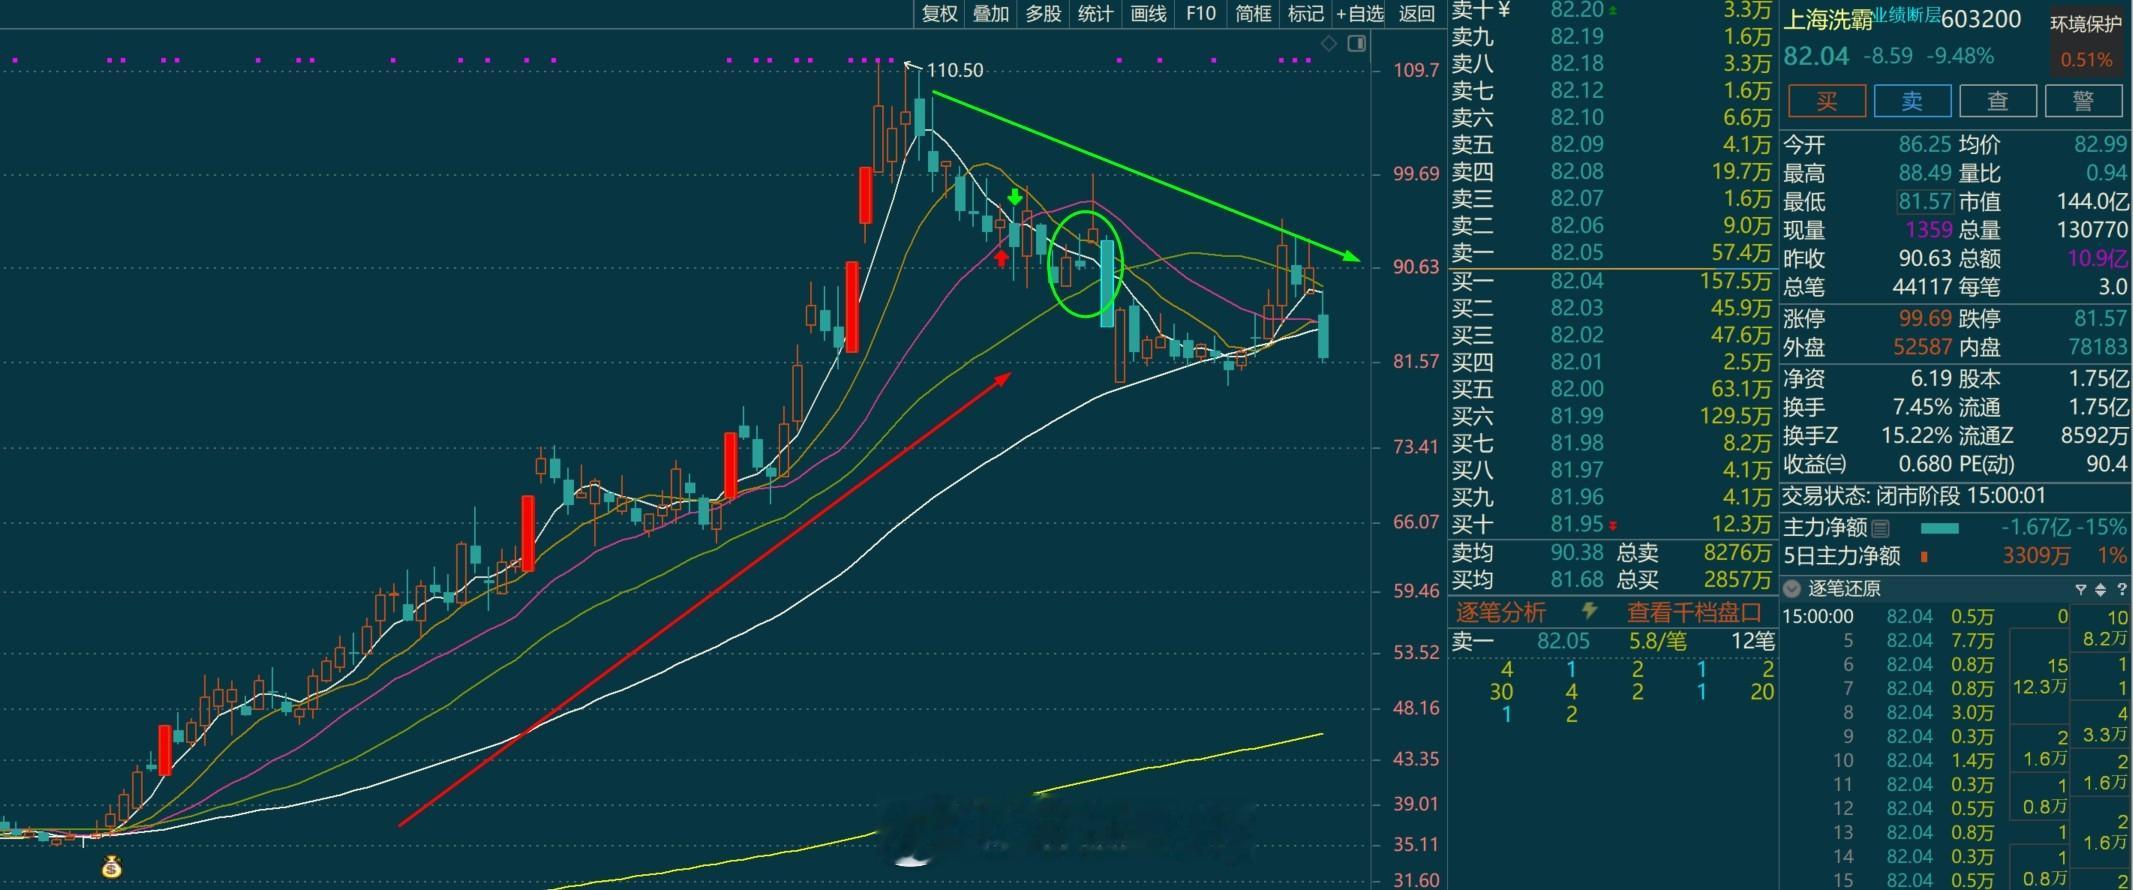Click the latest price 82.04 under the stock name

click(x=1817, y=56)
